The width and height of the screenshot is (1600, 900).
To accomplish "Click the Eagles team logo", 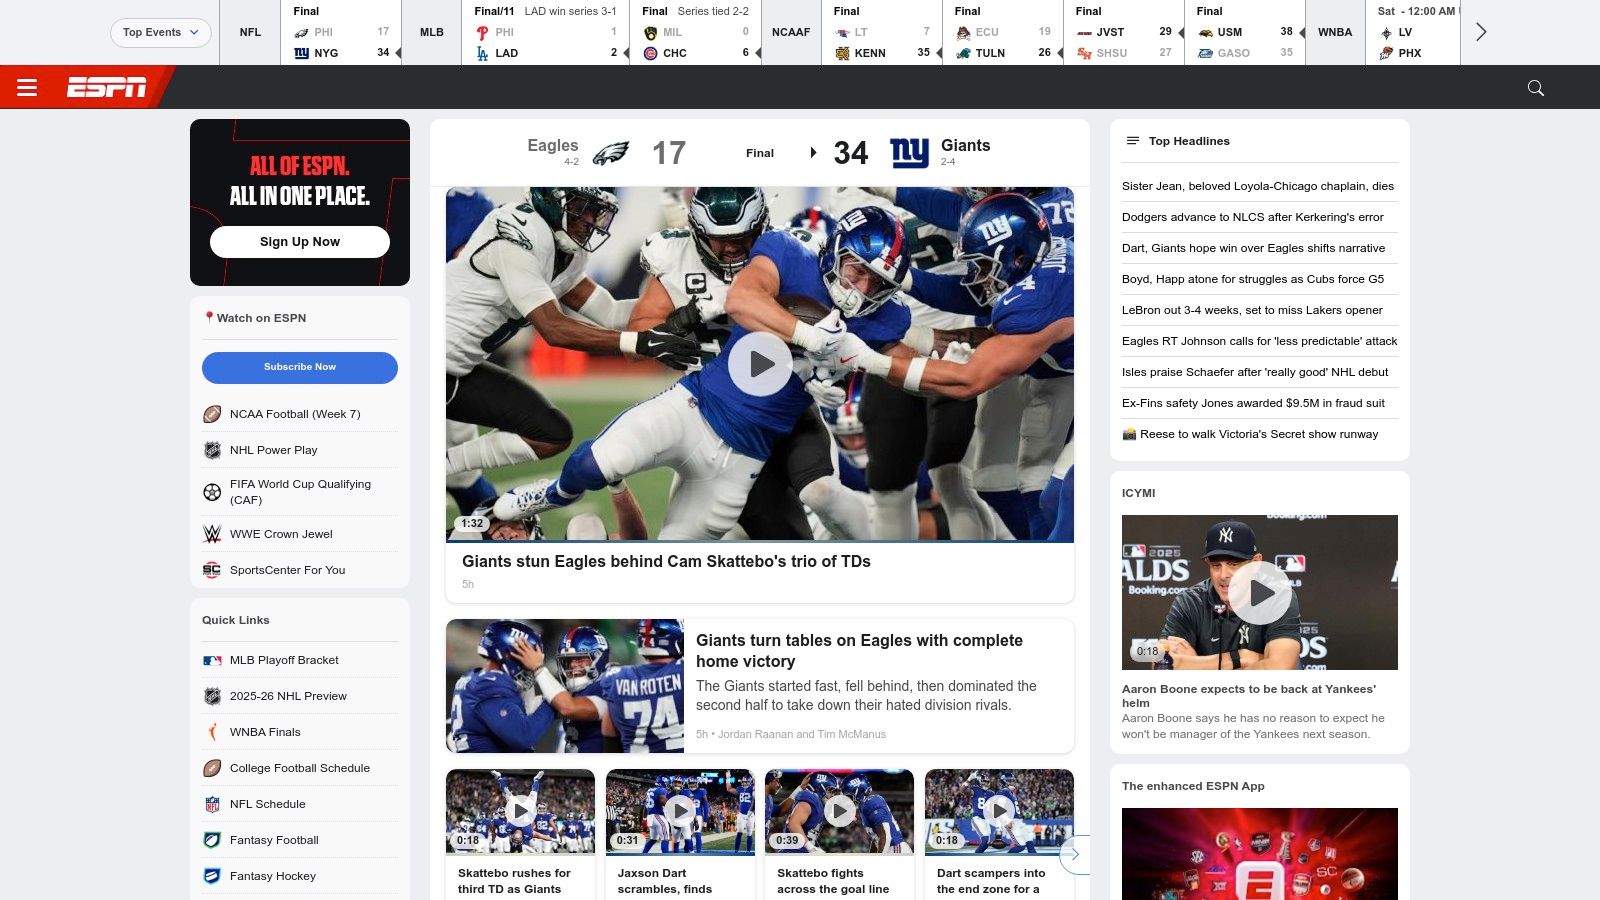I will coord(611,153).
